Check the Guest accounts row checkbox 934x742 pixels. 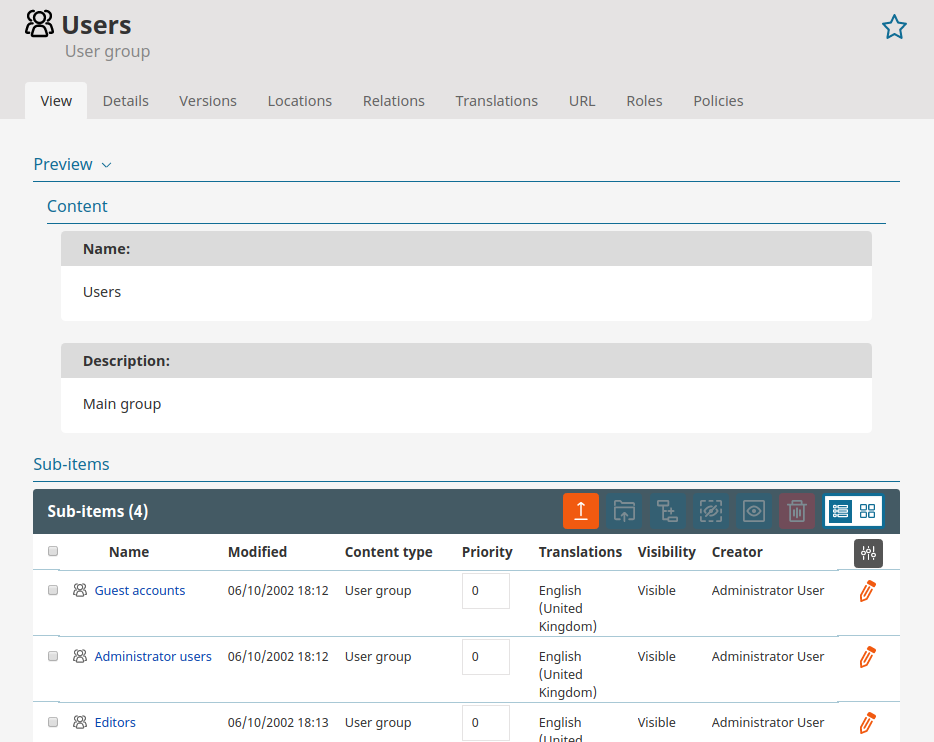(53, 590)
